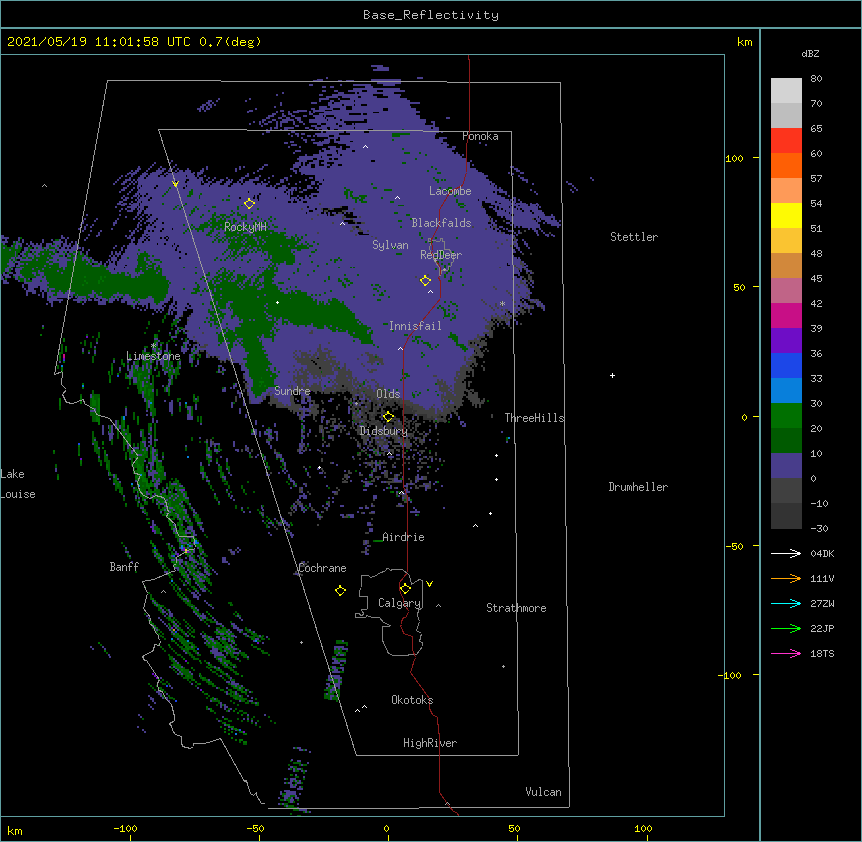862x842 pixels.
Task: Click the Limestone label
Action: (x=153, y=356)
